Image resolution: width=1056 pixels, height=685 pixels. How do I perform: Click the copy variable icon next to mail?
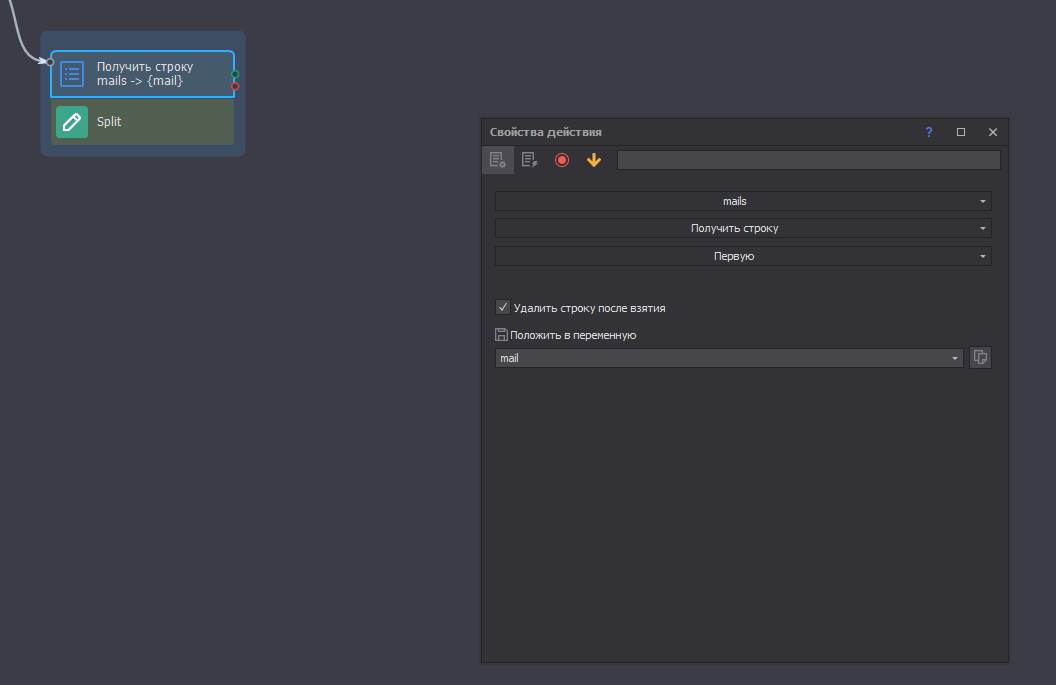pos(980,357)
